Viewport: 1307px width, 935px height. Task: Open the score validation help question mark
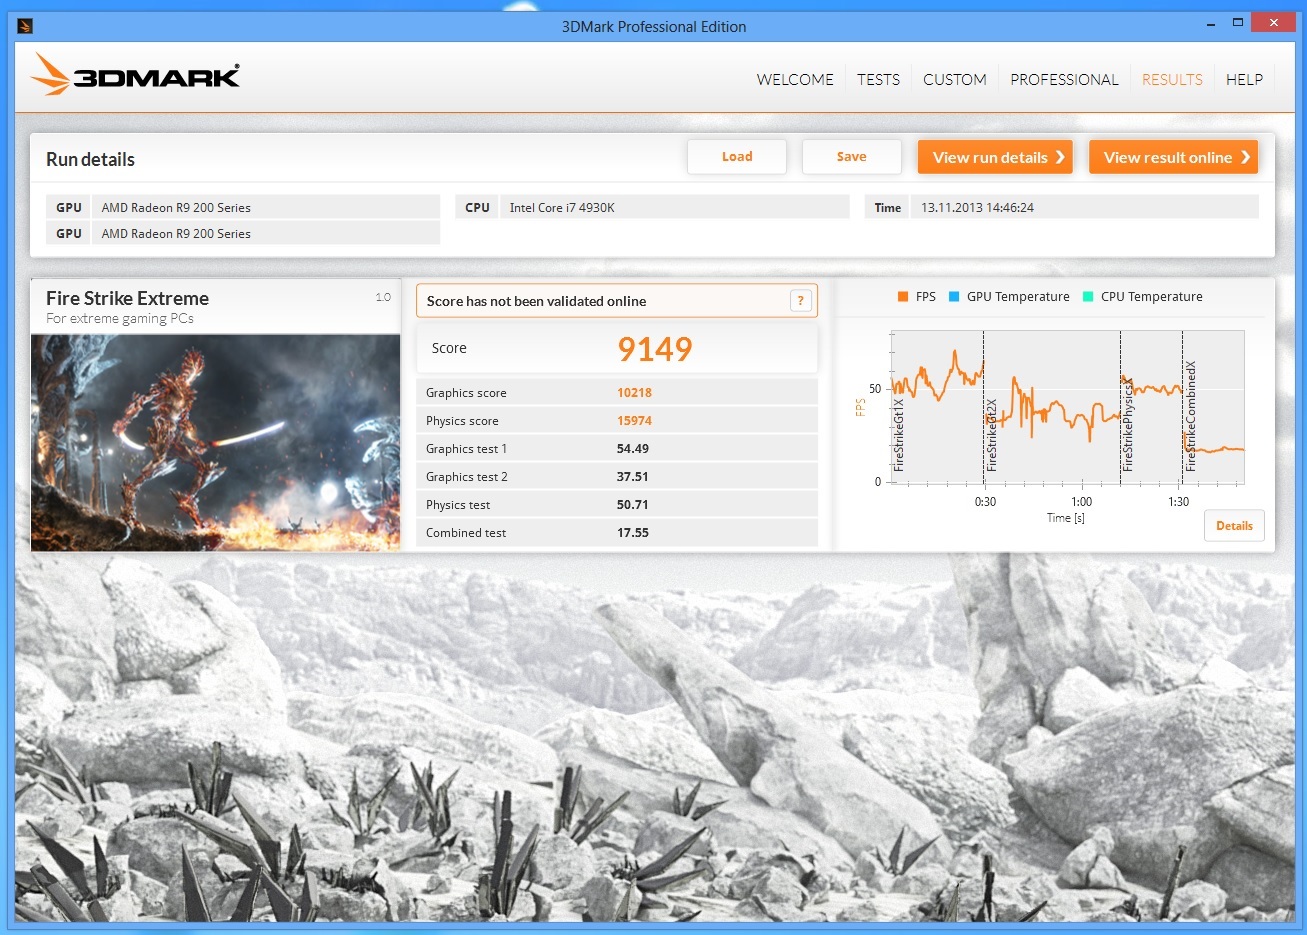(x=800, y=301)
